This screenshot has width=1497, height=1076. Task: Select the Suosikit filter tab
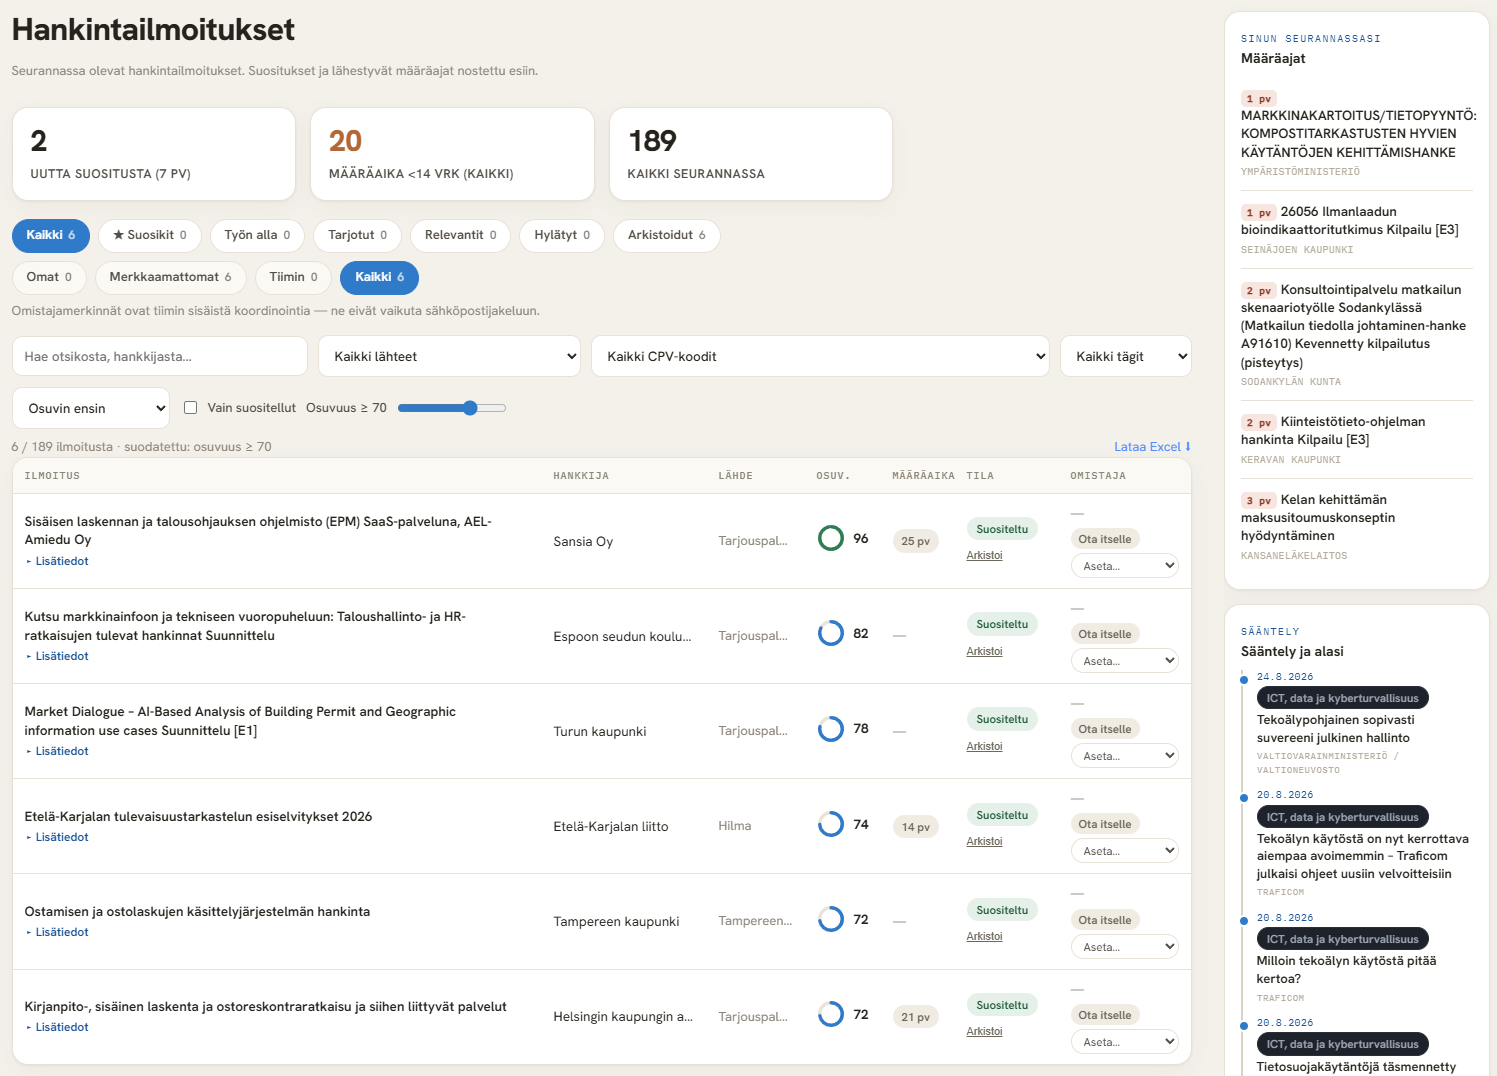[150, 235]
